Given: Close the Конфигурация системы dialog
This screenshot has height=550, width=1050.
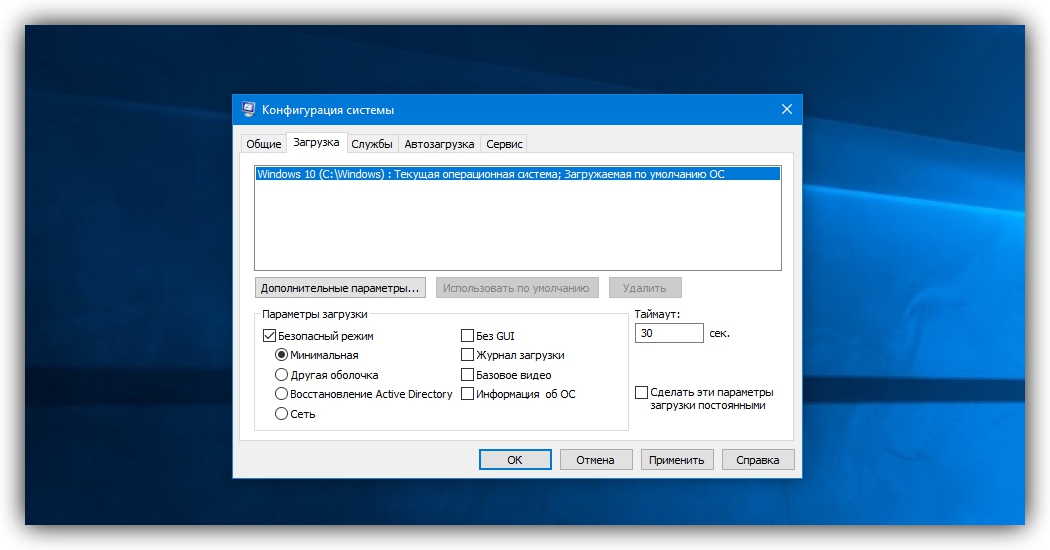Looking at the screenshot, I should [786, 109].
